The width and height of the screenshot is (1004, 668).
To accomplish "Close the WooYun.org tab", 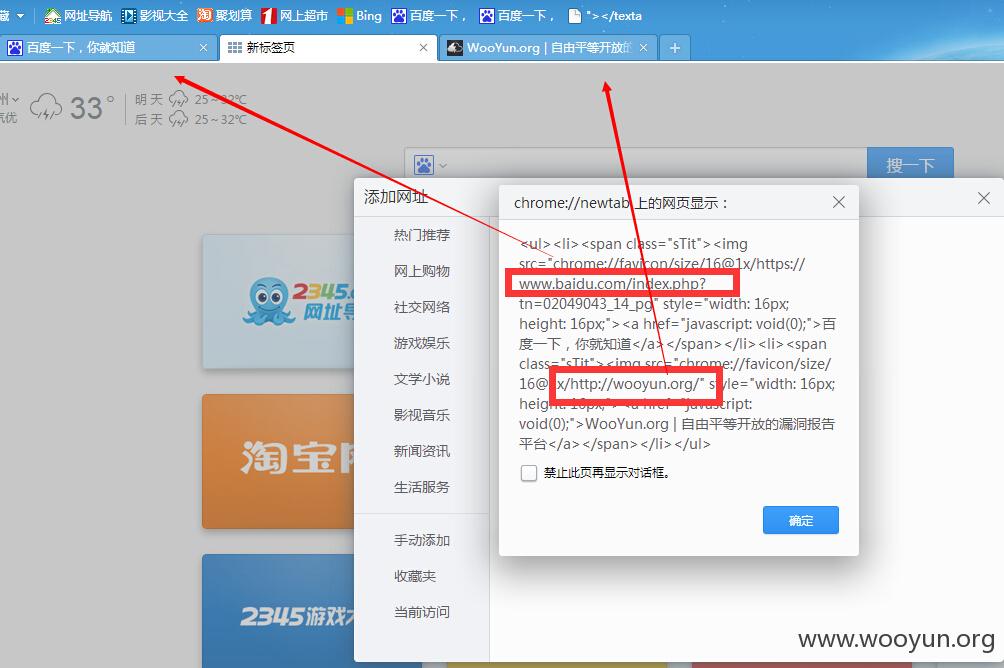I will pos(644,47).
